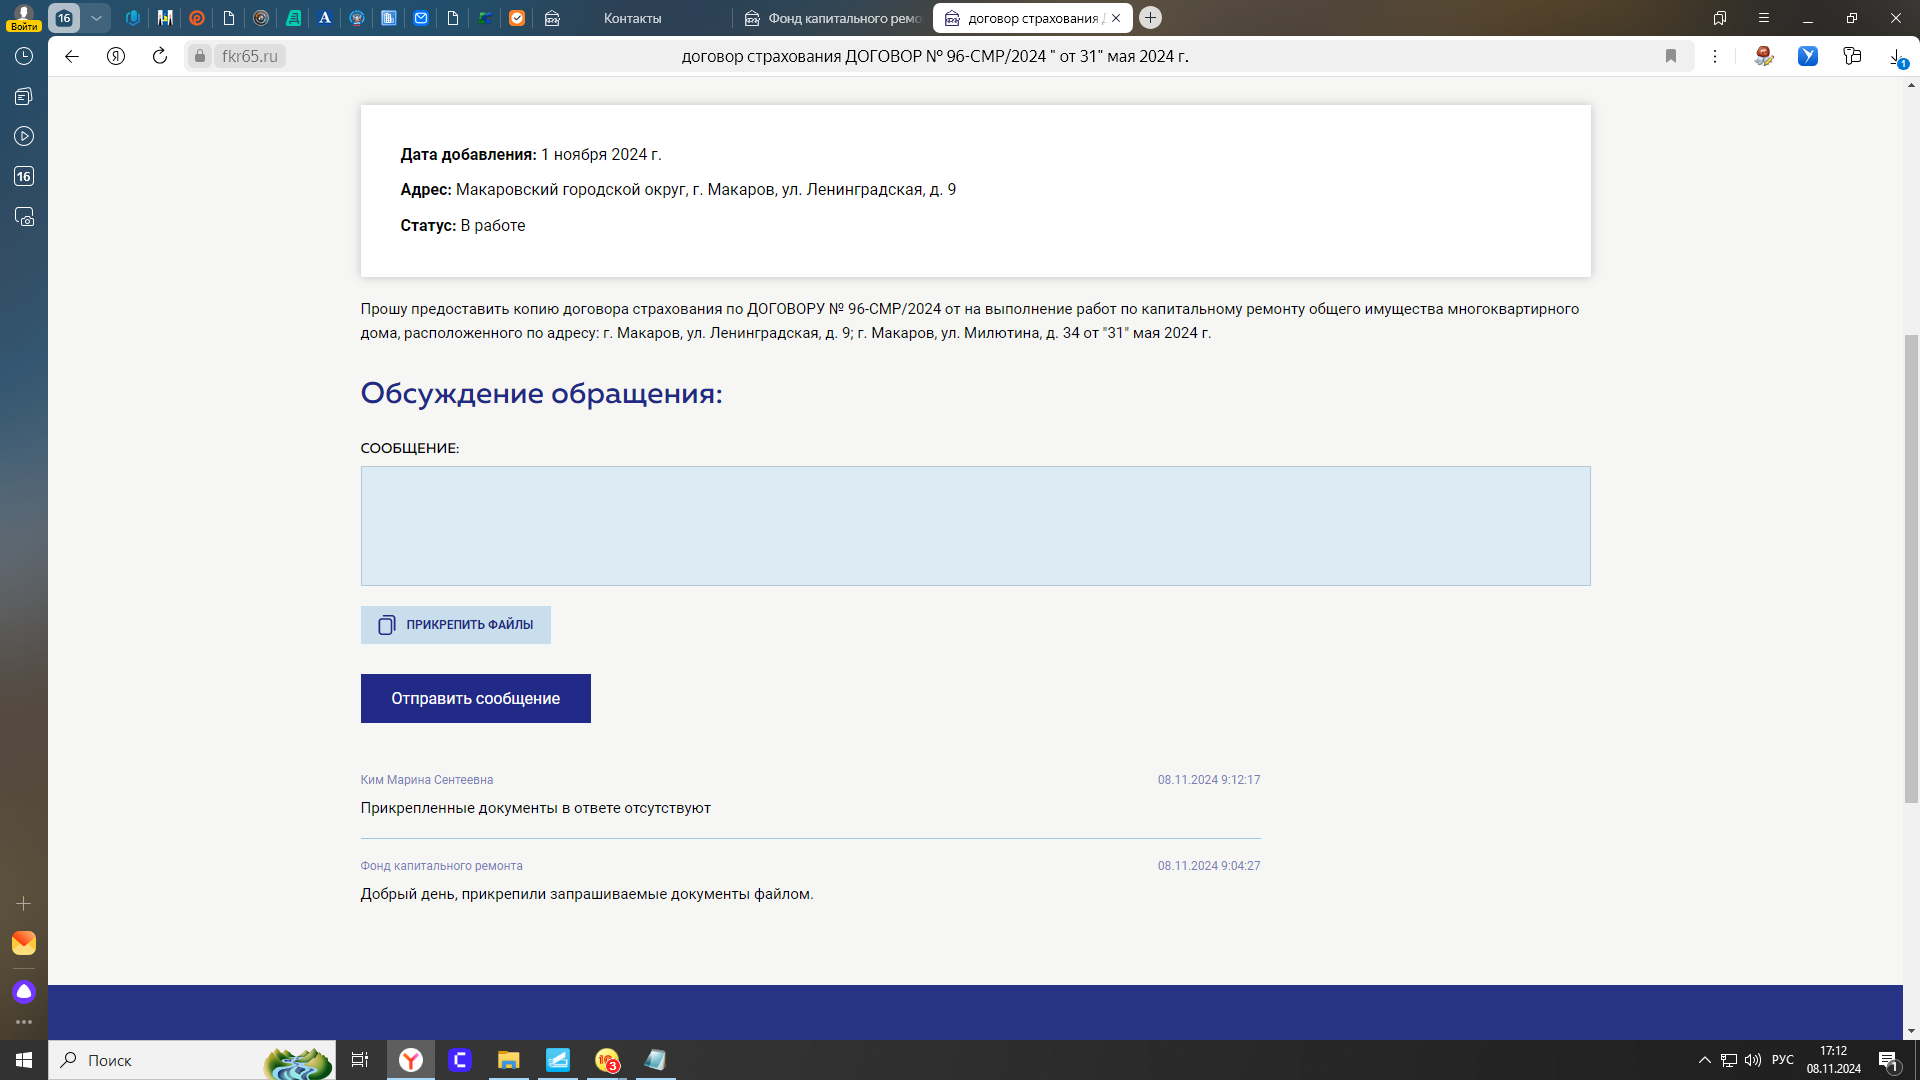The width and height of the screenshot is (1920, 1080).
Task: Open the Windows Start menu
Action: (x=24, y=1060)
